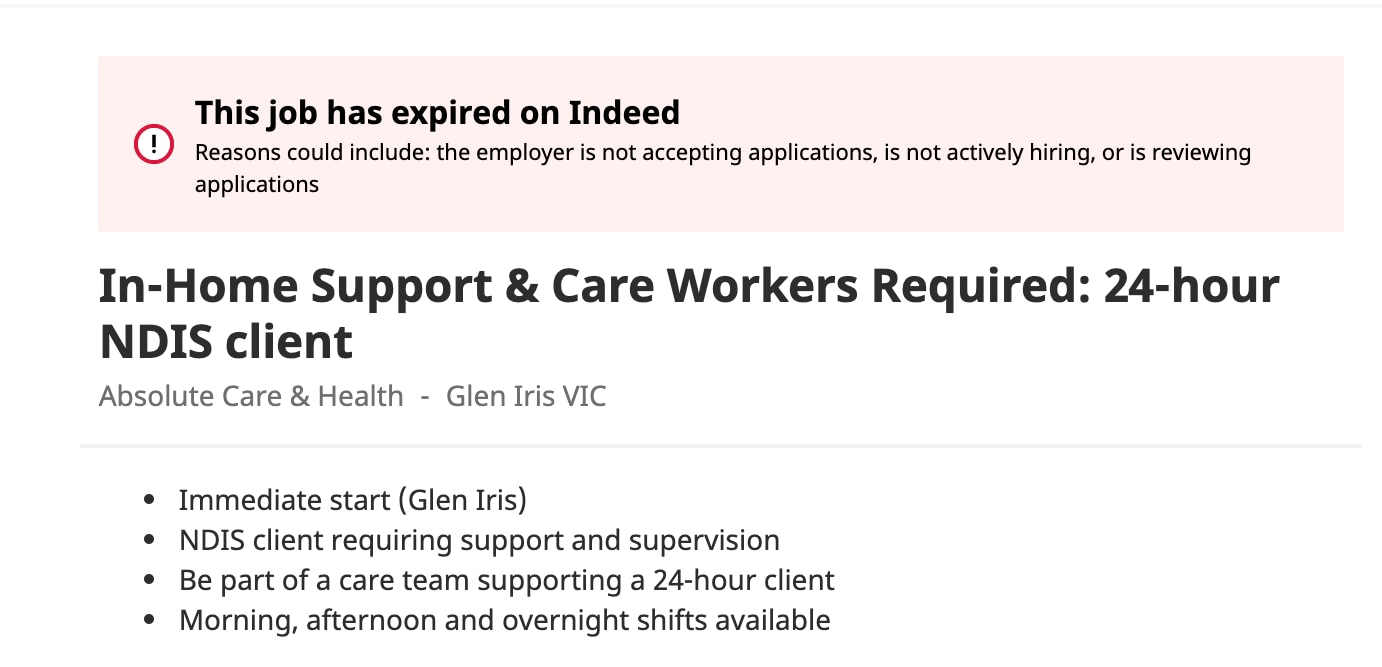Click "NDIS client" on the title's second line
This screenshot has width=1382, height=667.
[226, 342]
